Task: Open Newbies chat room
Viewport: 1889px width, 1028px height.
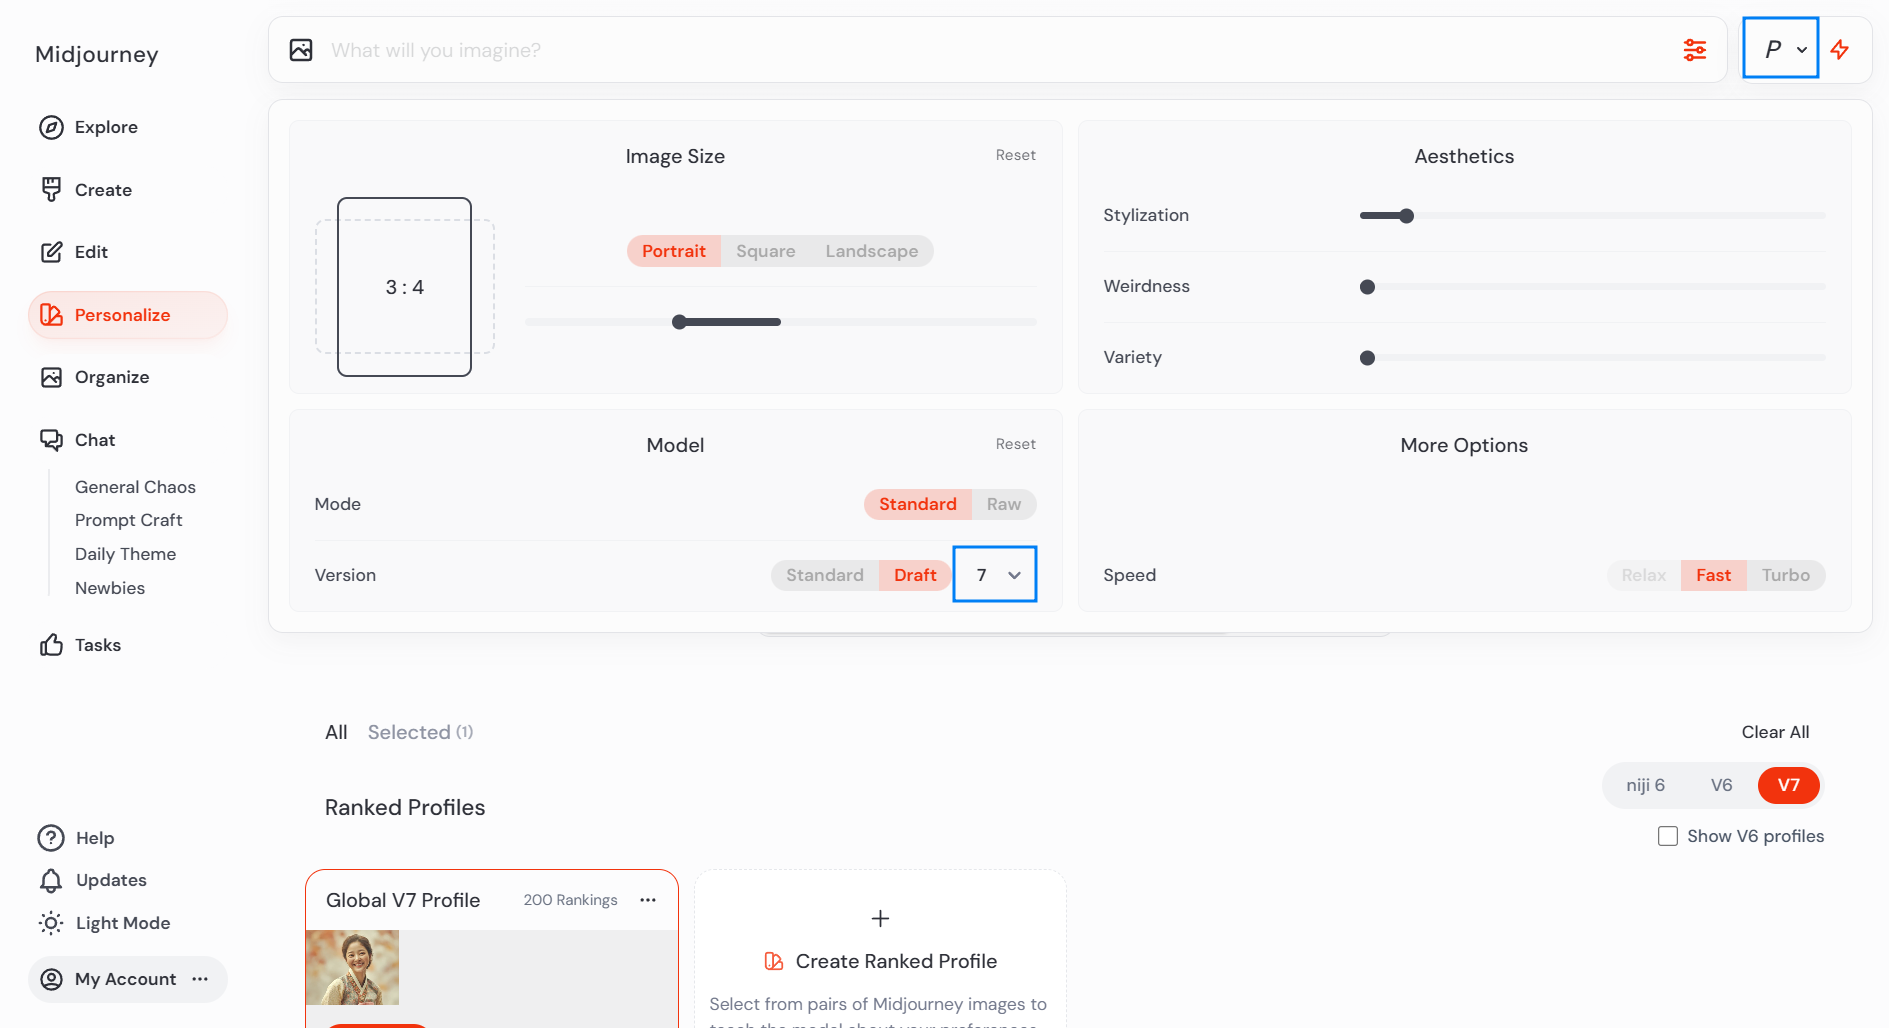Action: click(110, 588)
